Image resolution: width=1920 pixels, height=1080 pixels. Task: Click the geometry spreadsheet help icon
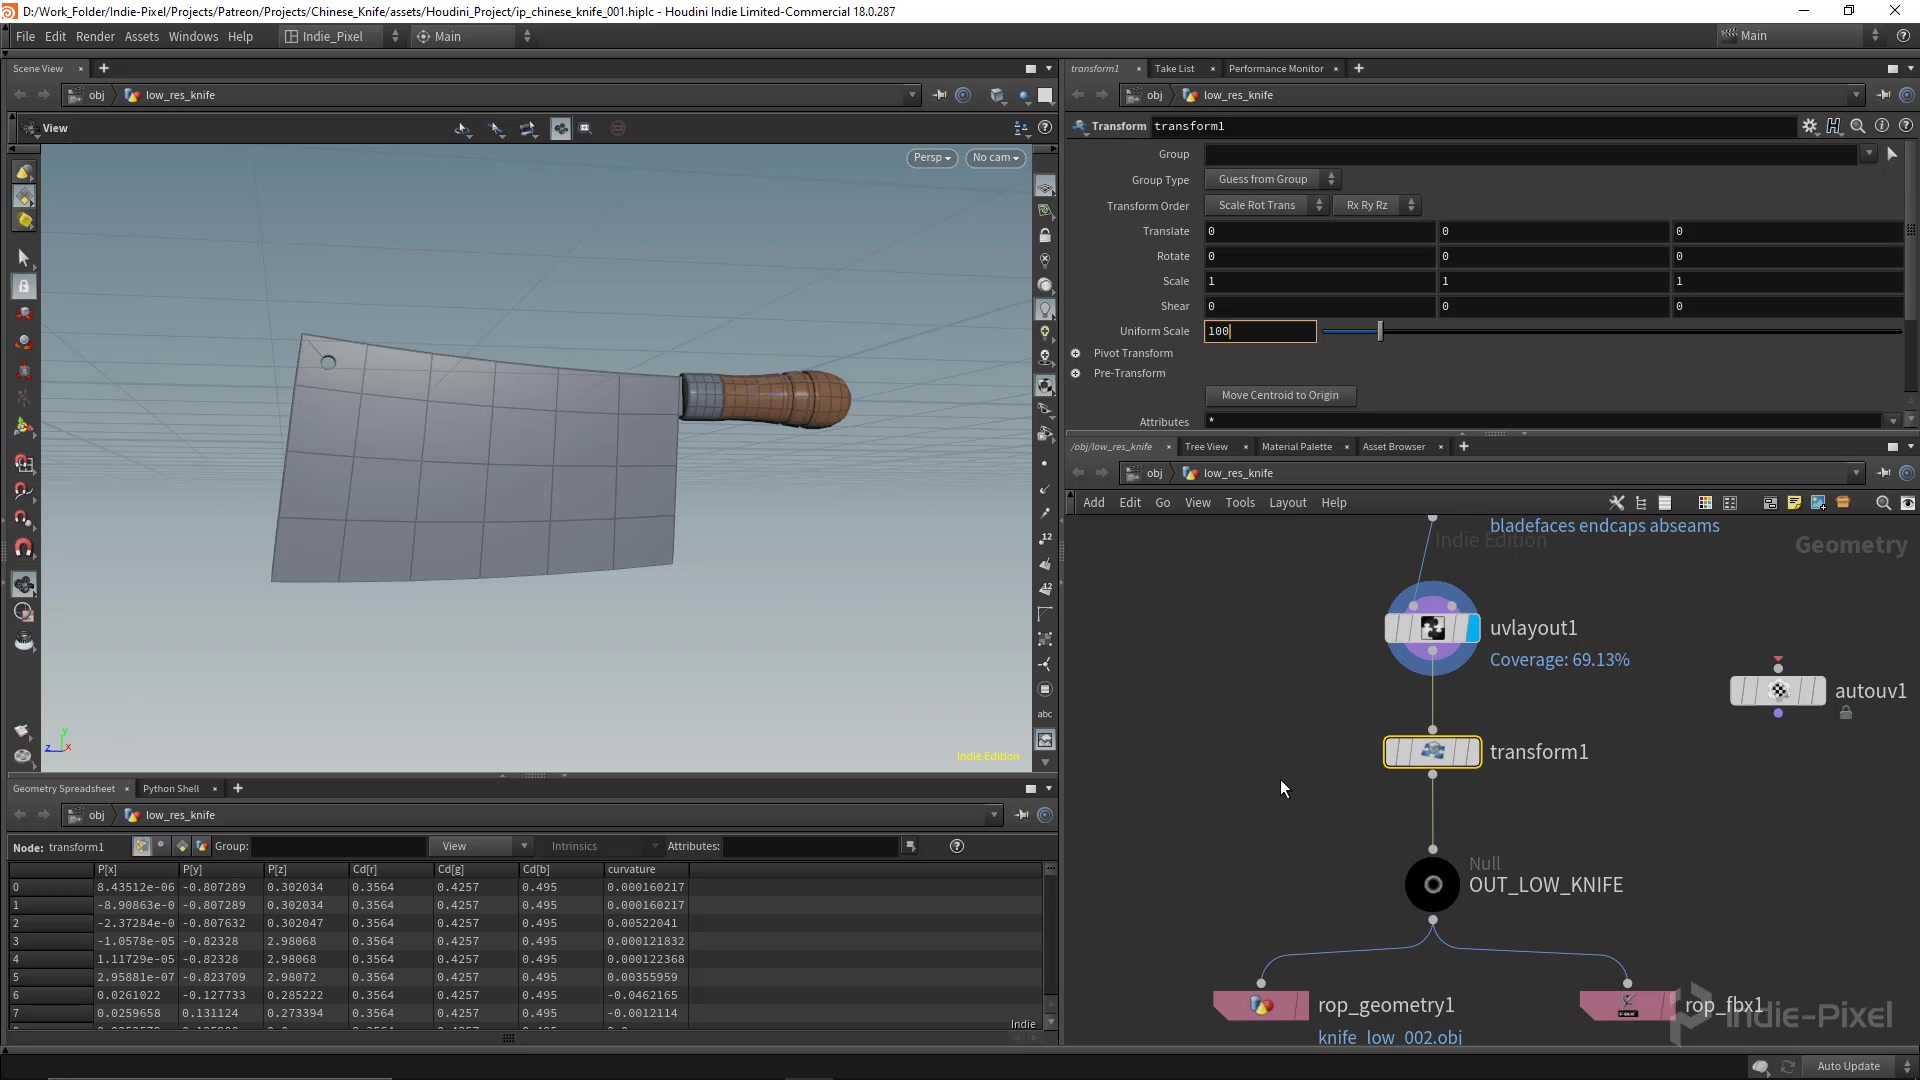point(957,846)
